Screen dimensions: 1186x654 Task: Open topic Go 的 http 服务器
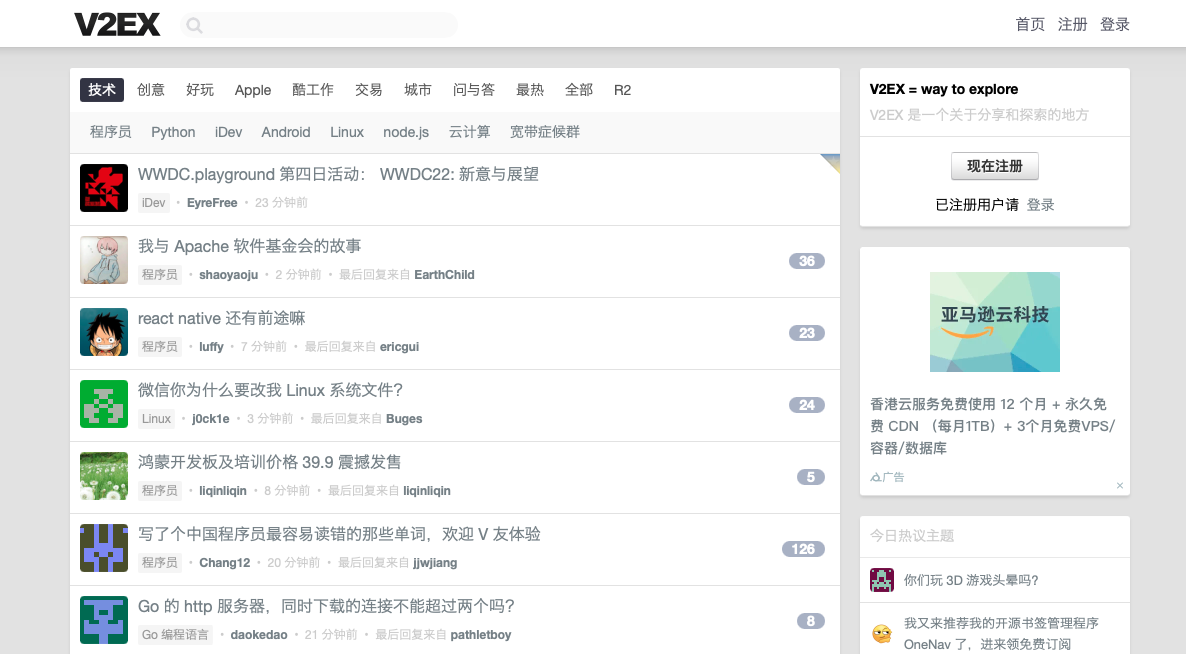(326, 606)
